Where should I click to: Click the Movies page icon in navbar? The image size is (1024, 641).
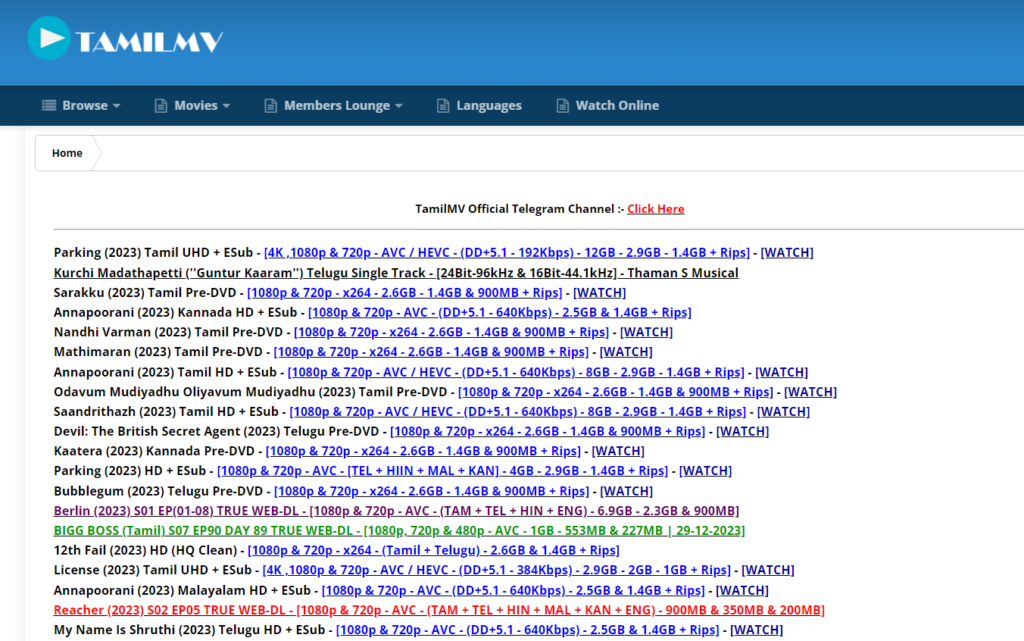(x=161, y=105)
